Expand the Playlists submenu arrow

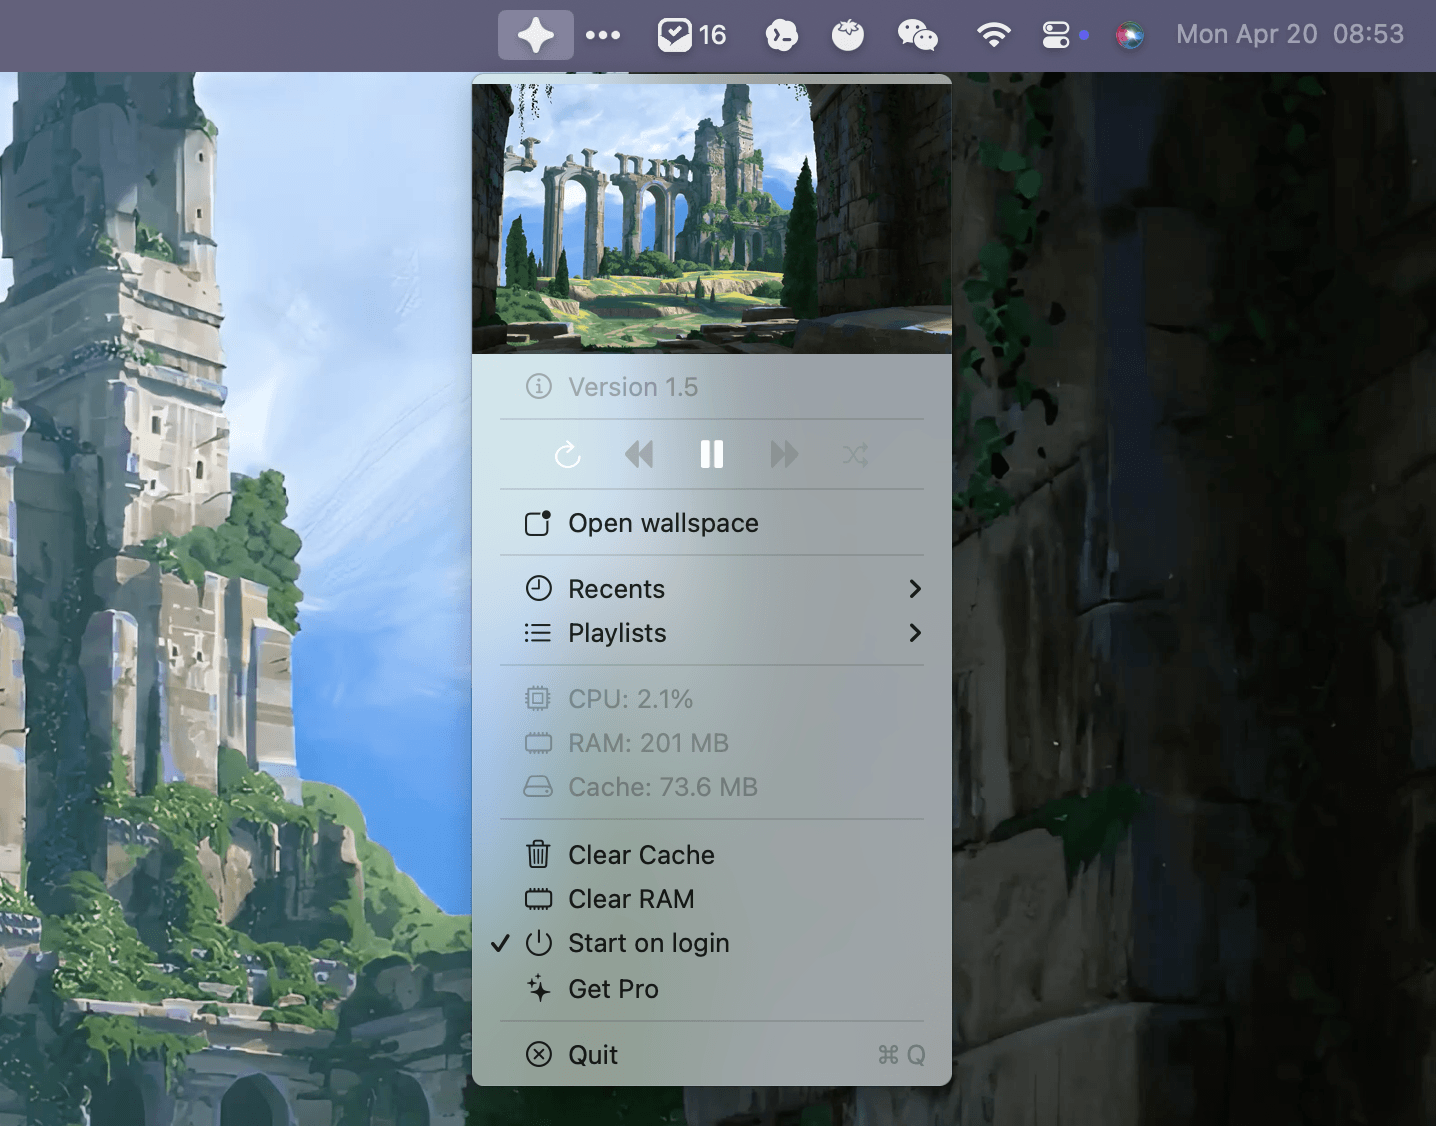pyautogui.click(x=914, y=633)
